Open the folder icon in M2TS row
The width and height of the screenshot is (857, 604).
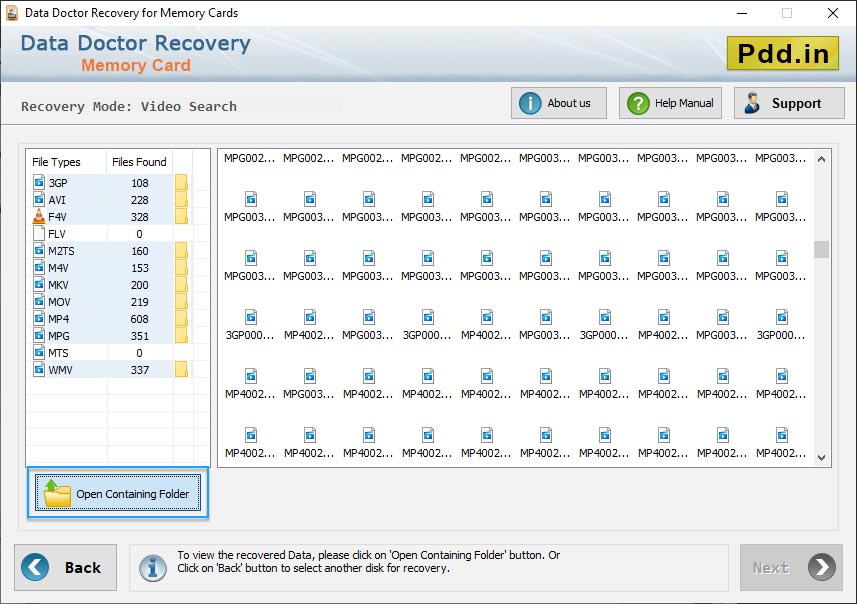pyautogui.click(x=181, y=250)
